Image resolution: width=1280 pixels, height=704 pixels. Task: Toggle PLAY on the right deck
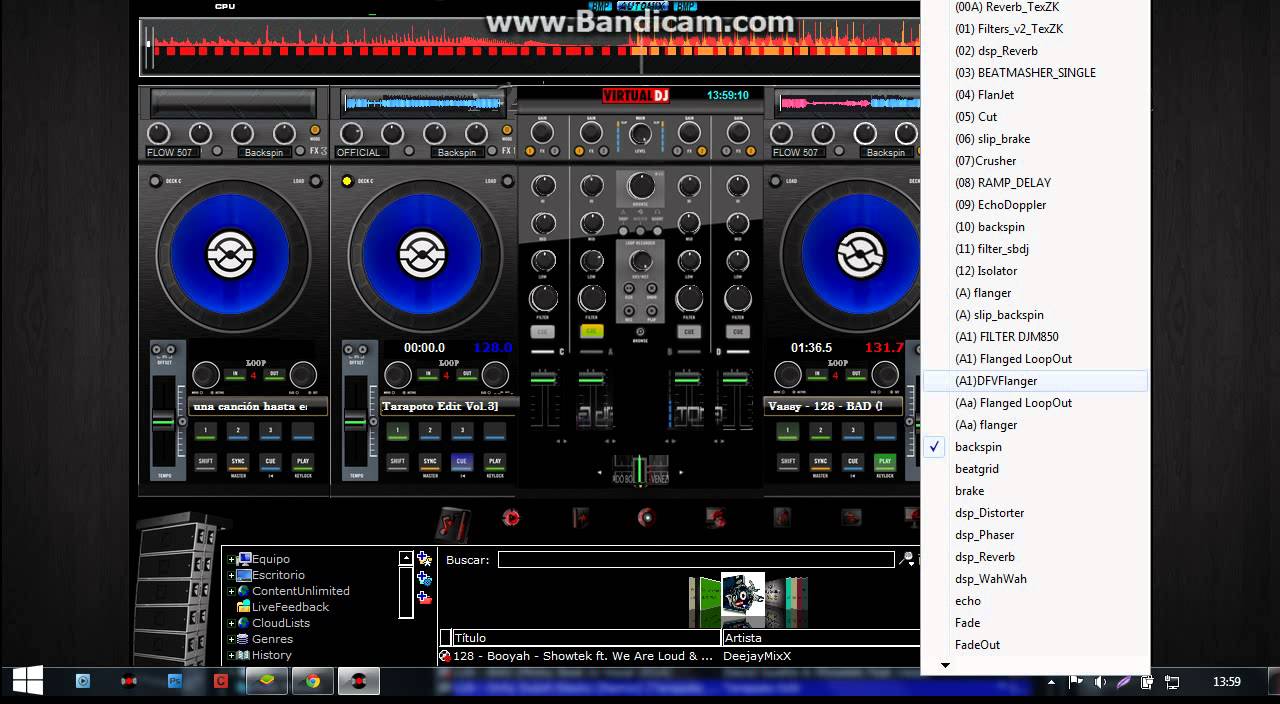click(x=884, y=462)
